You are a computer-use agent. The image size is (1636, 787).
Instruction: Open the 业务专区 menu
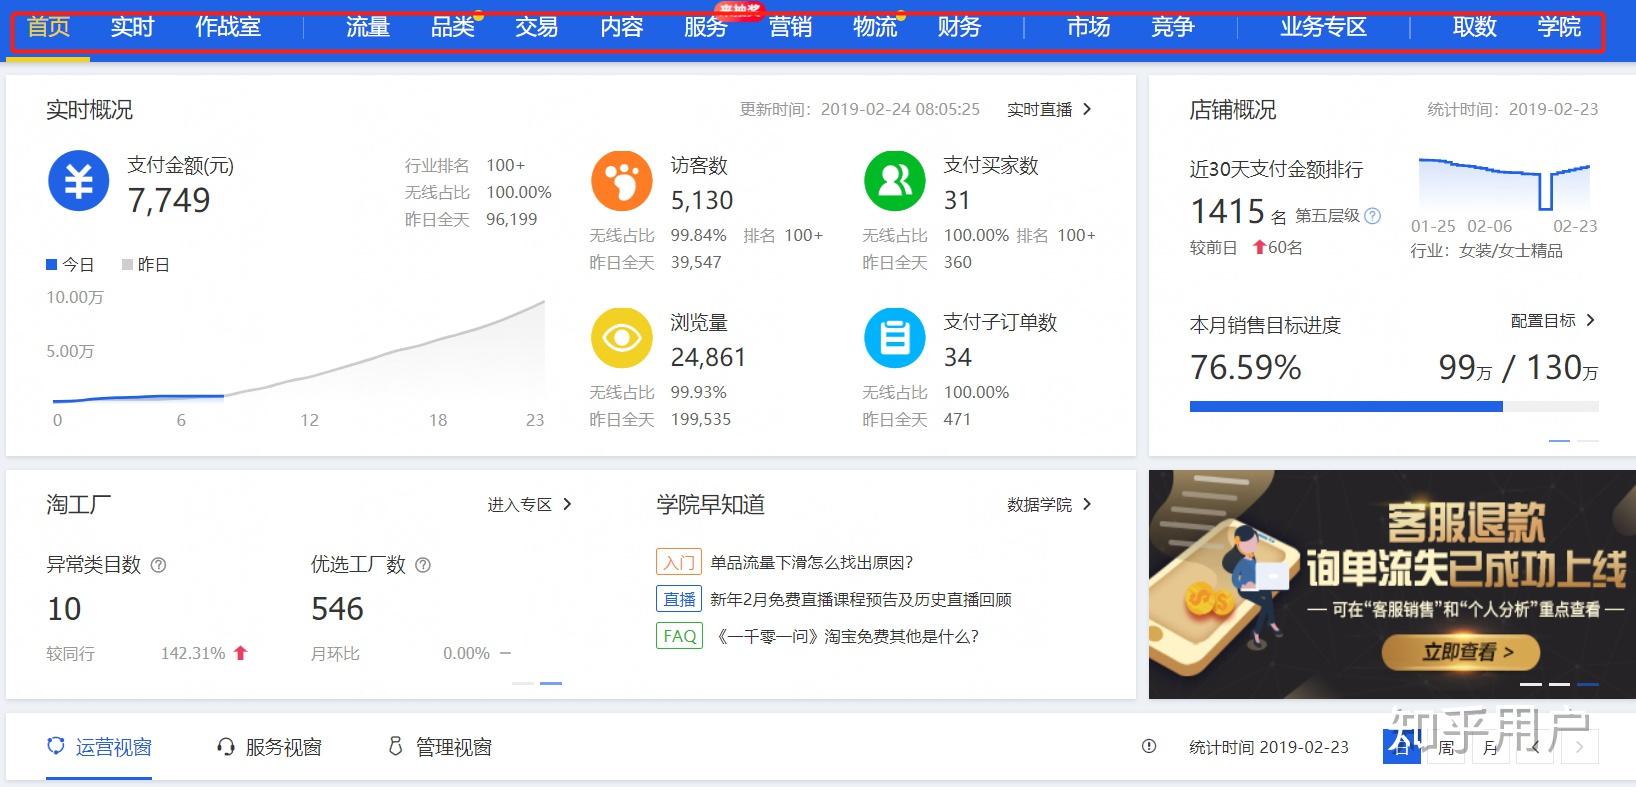coord(1324,27)
